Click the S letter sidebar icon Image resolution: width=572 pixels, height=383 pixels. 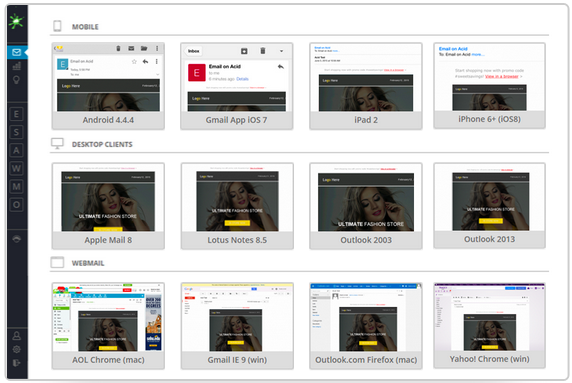tap(16, 132)
